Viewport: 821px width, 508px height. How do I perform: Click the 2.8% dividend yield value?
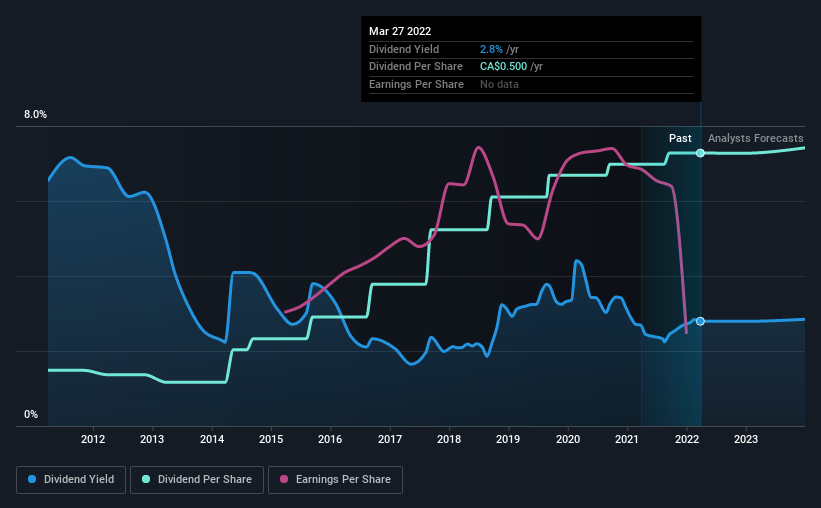click(491, 49)
